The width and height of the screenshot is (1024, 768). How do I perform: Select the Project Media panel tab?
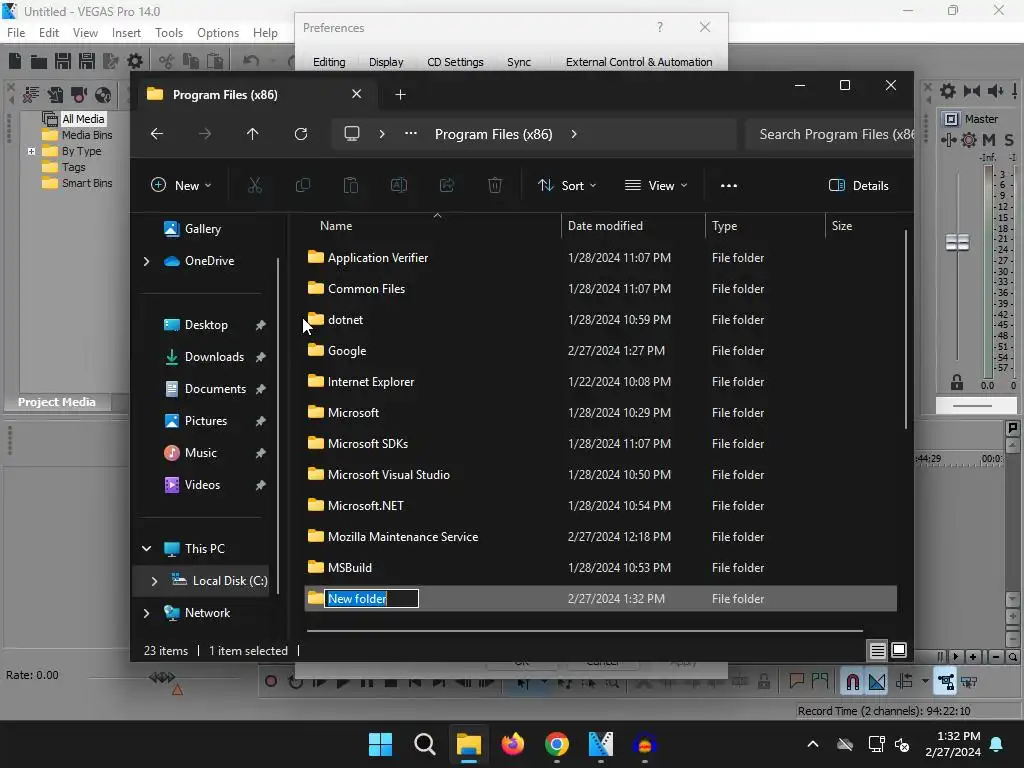coord(57,402)
